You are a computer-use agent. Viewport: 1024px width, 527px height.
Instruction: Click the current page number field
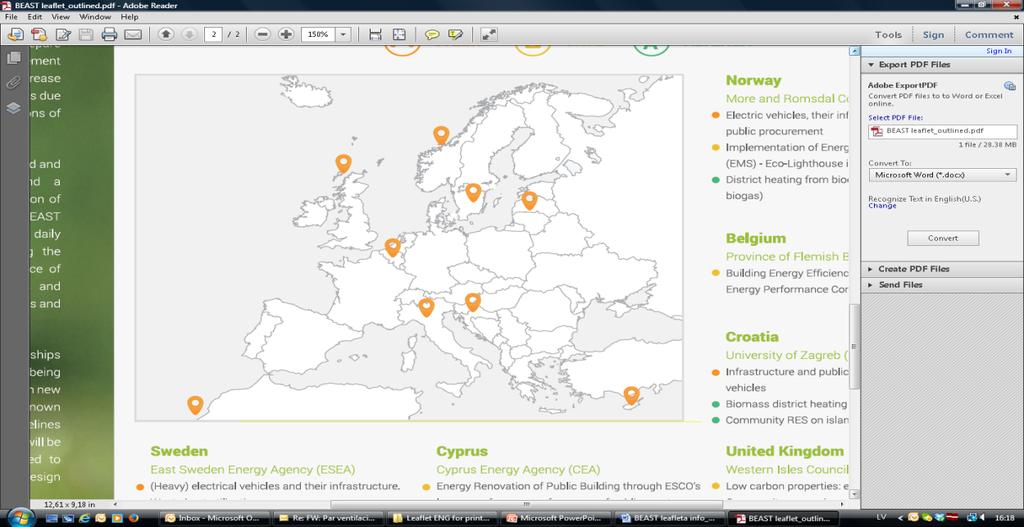coord(213,34)
